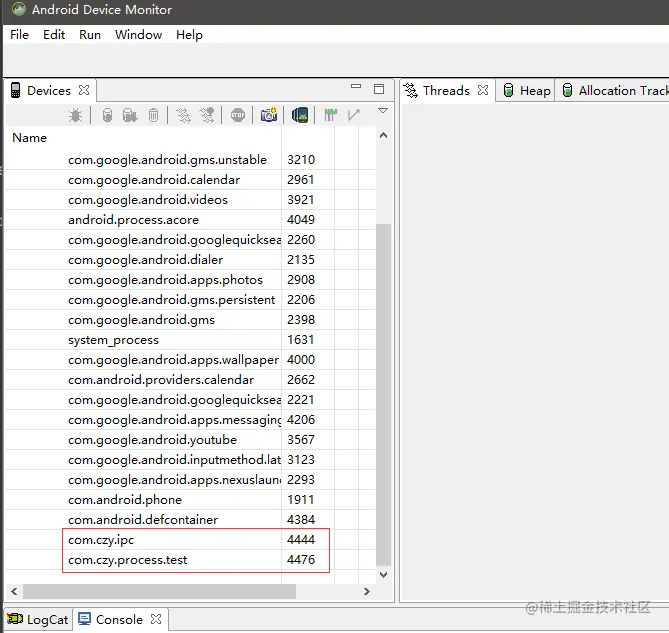Click the Name column header
Image resolution: width=669 pixels, height=633 pixels.
point(143,138)
